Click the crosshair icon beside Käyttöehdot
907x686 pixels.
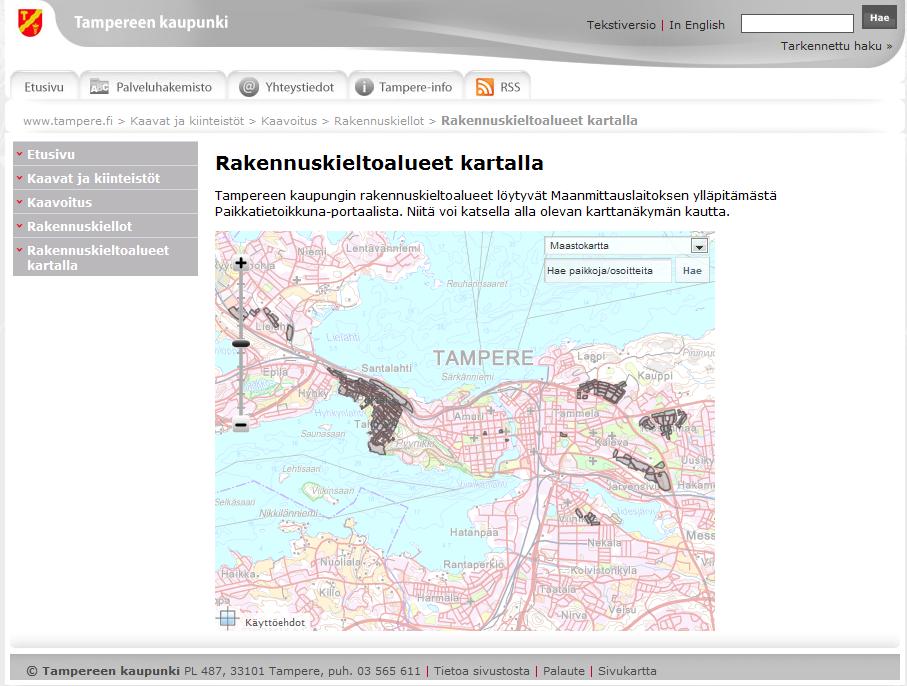pyautogui.click(x=227, y=619)
